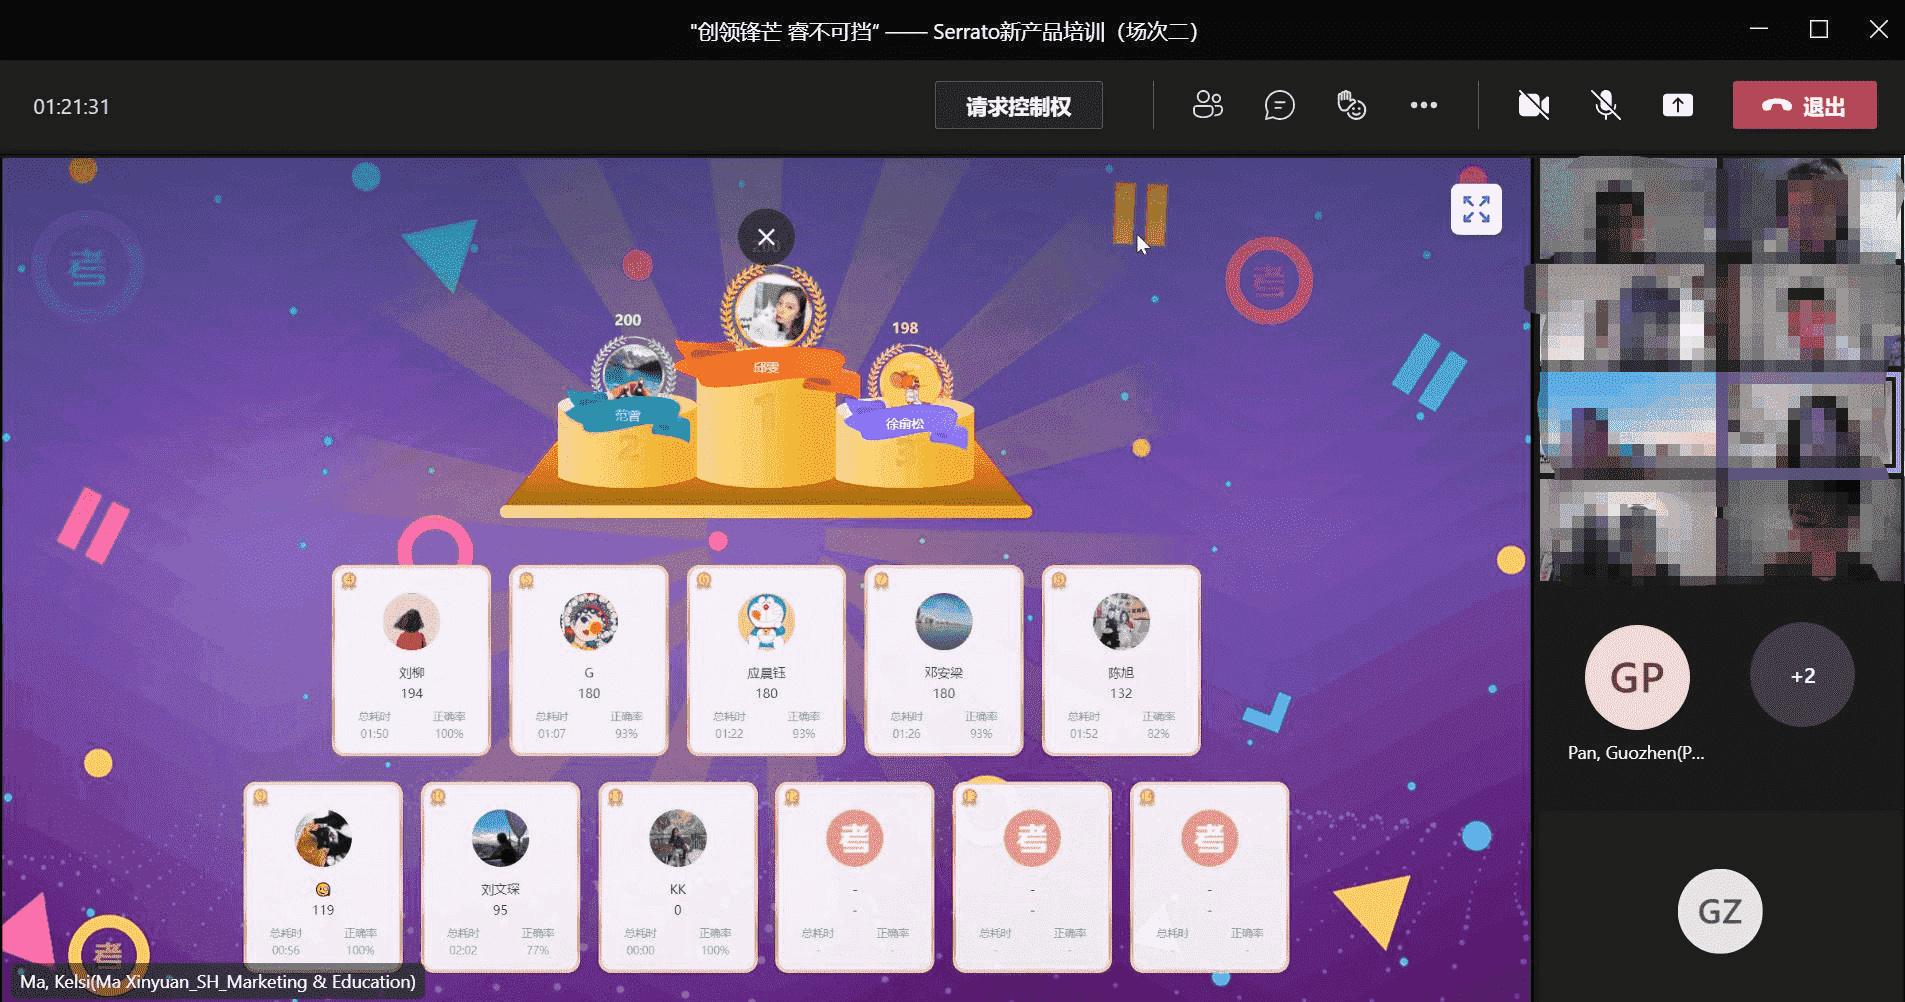Open the raise hand reactions icon
This screenshot has width=1905, height=1002.
[1351, 105]
